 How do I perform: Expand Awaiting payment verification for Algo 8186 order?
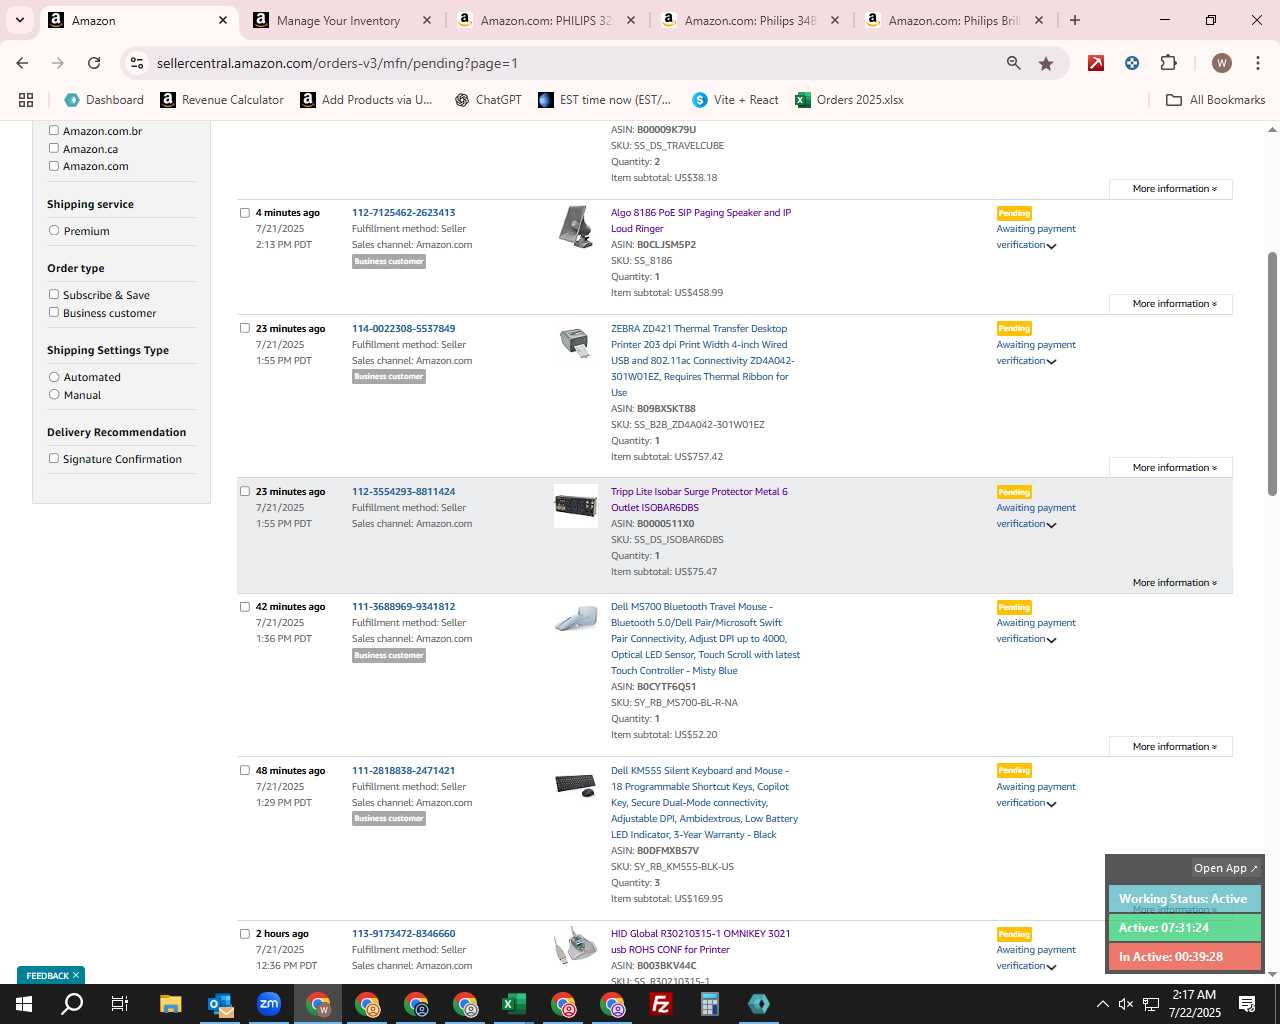(1051, 246)
